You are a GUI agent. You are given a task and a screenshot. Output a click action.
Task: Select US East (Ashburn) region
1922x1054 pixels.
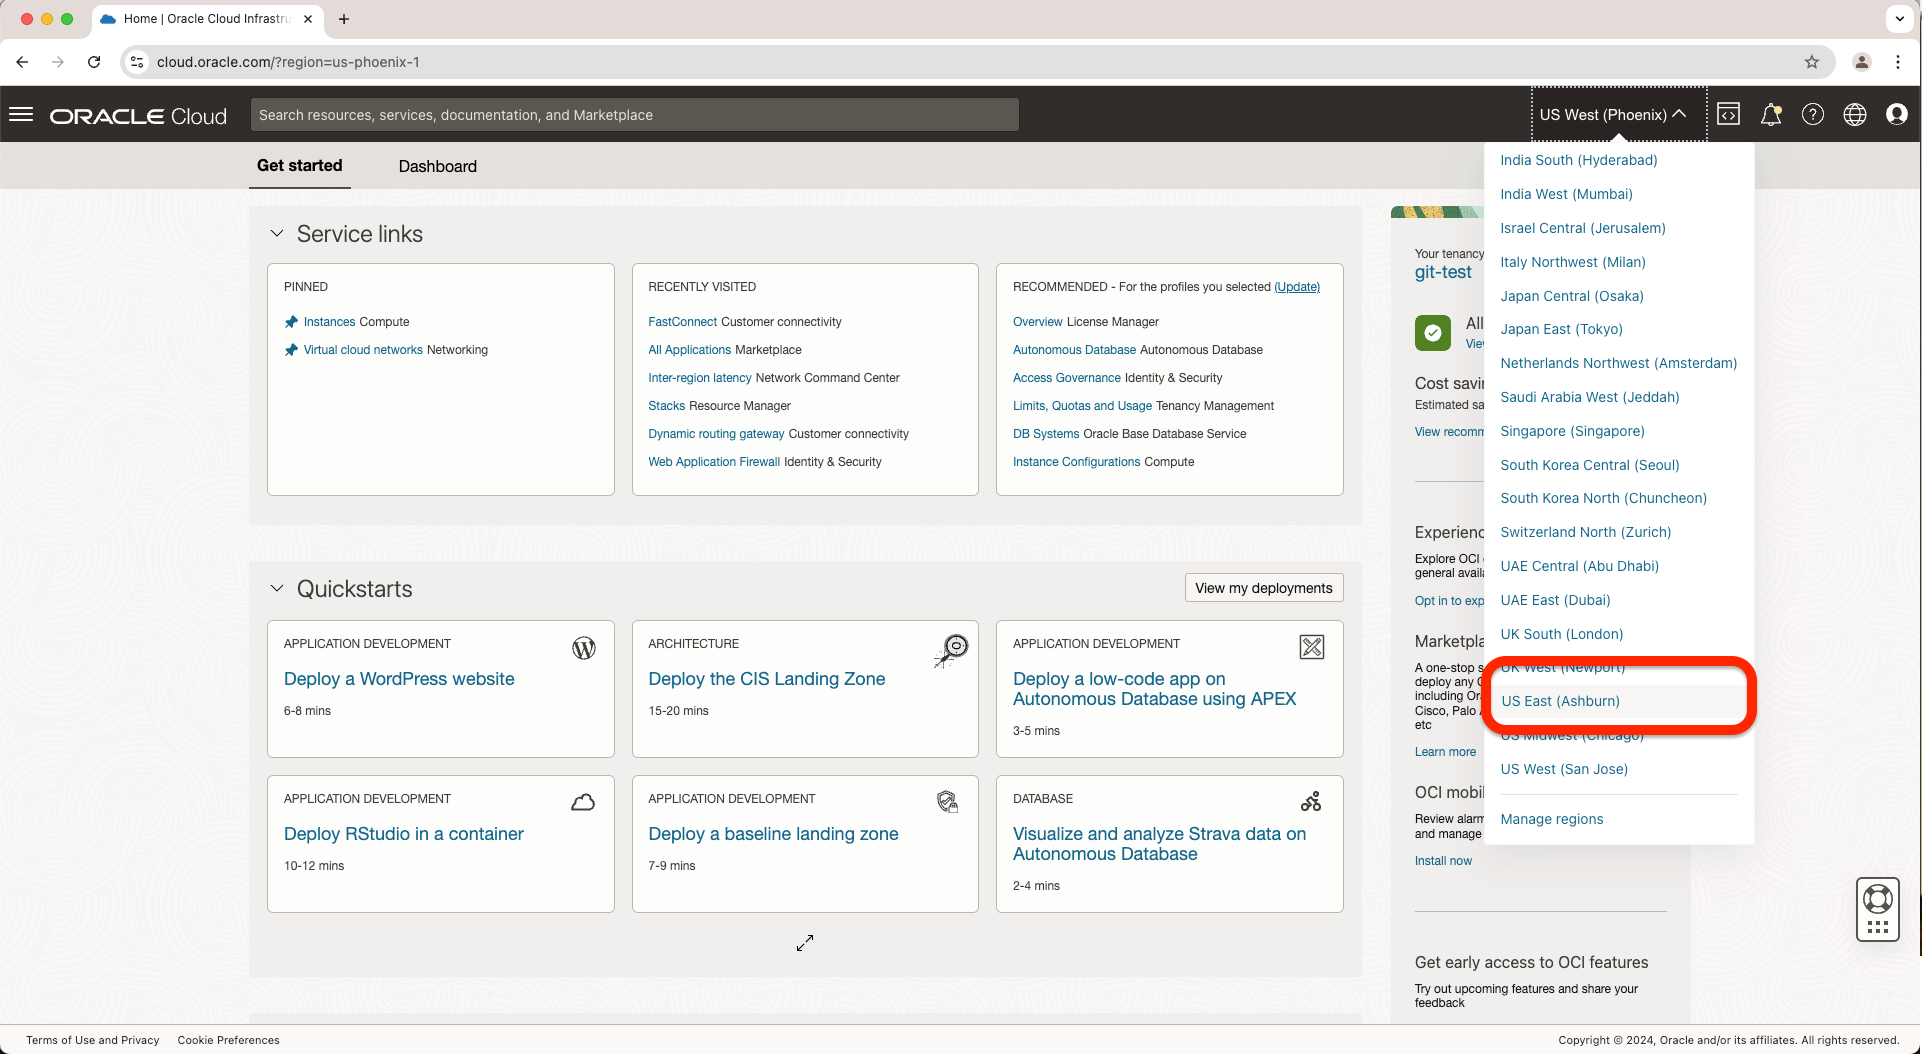(x=1560, y=701)
